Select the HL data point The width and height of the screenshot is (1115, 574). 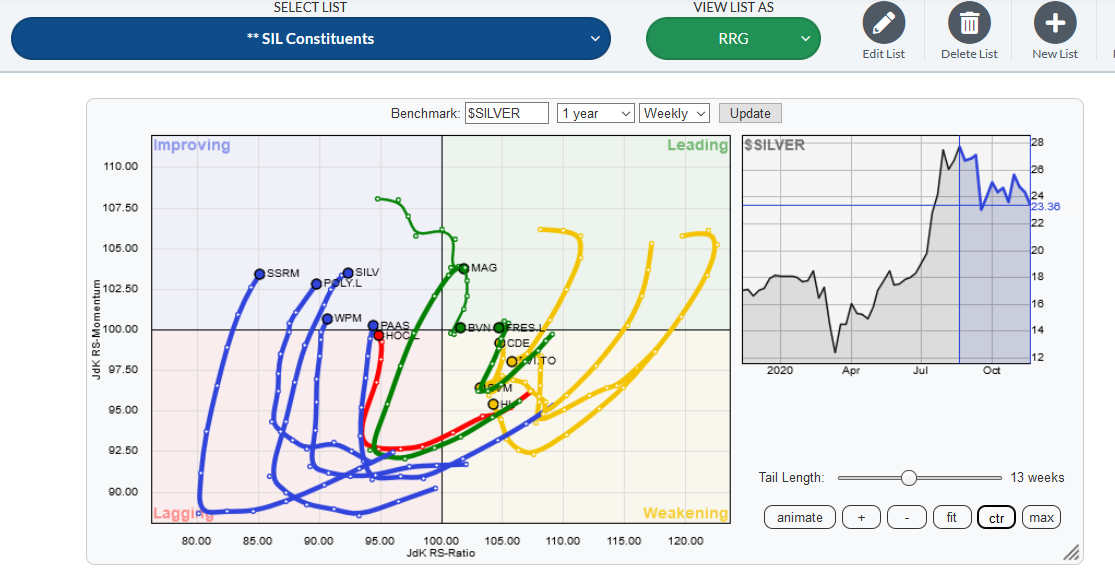pos(493,404)
